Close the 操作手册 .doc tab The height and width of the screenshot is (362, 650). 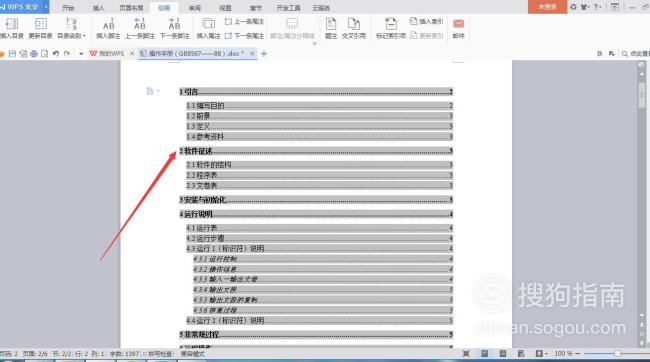tap(252, 53)
